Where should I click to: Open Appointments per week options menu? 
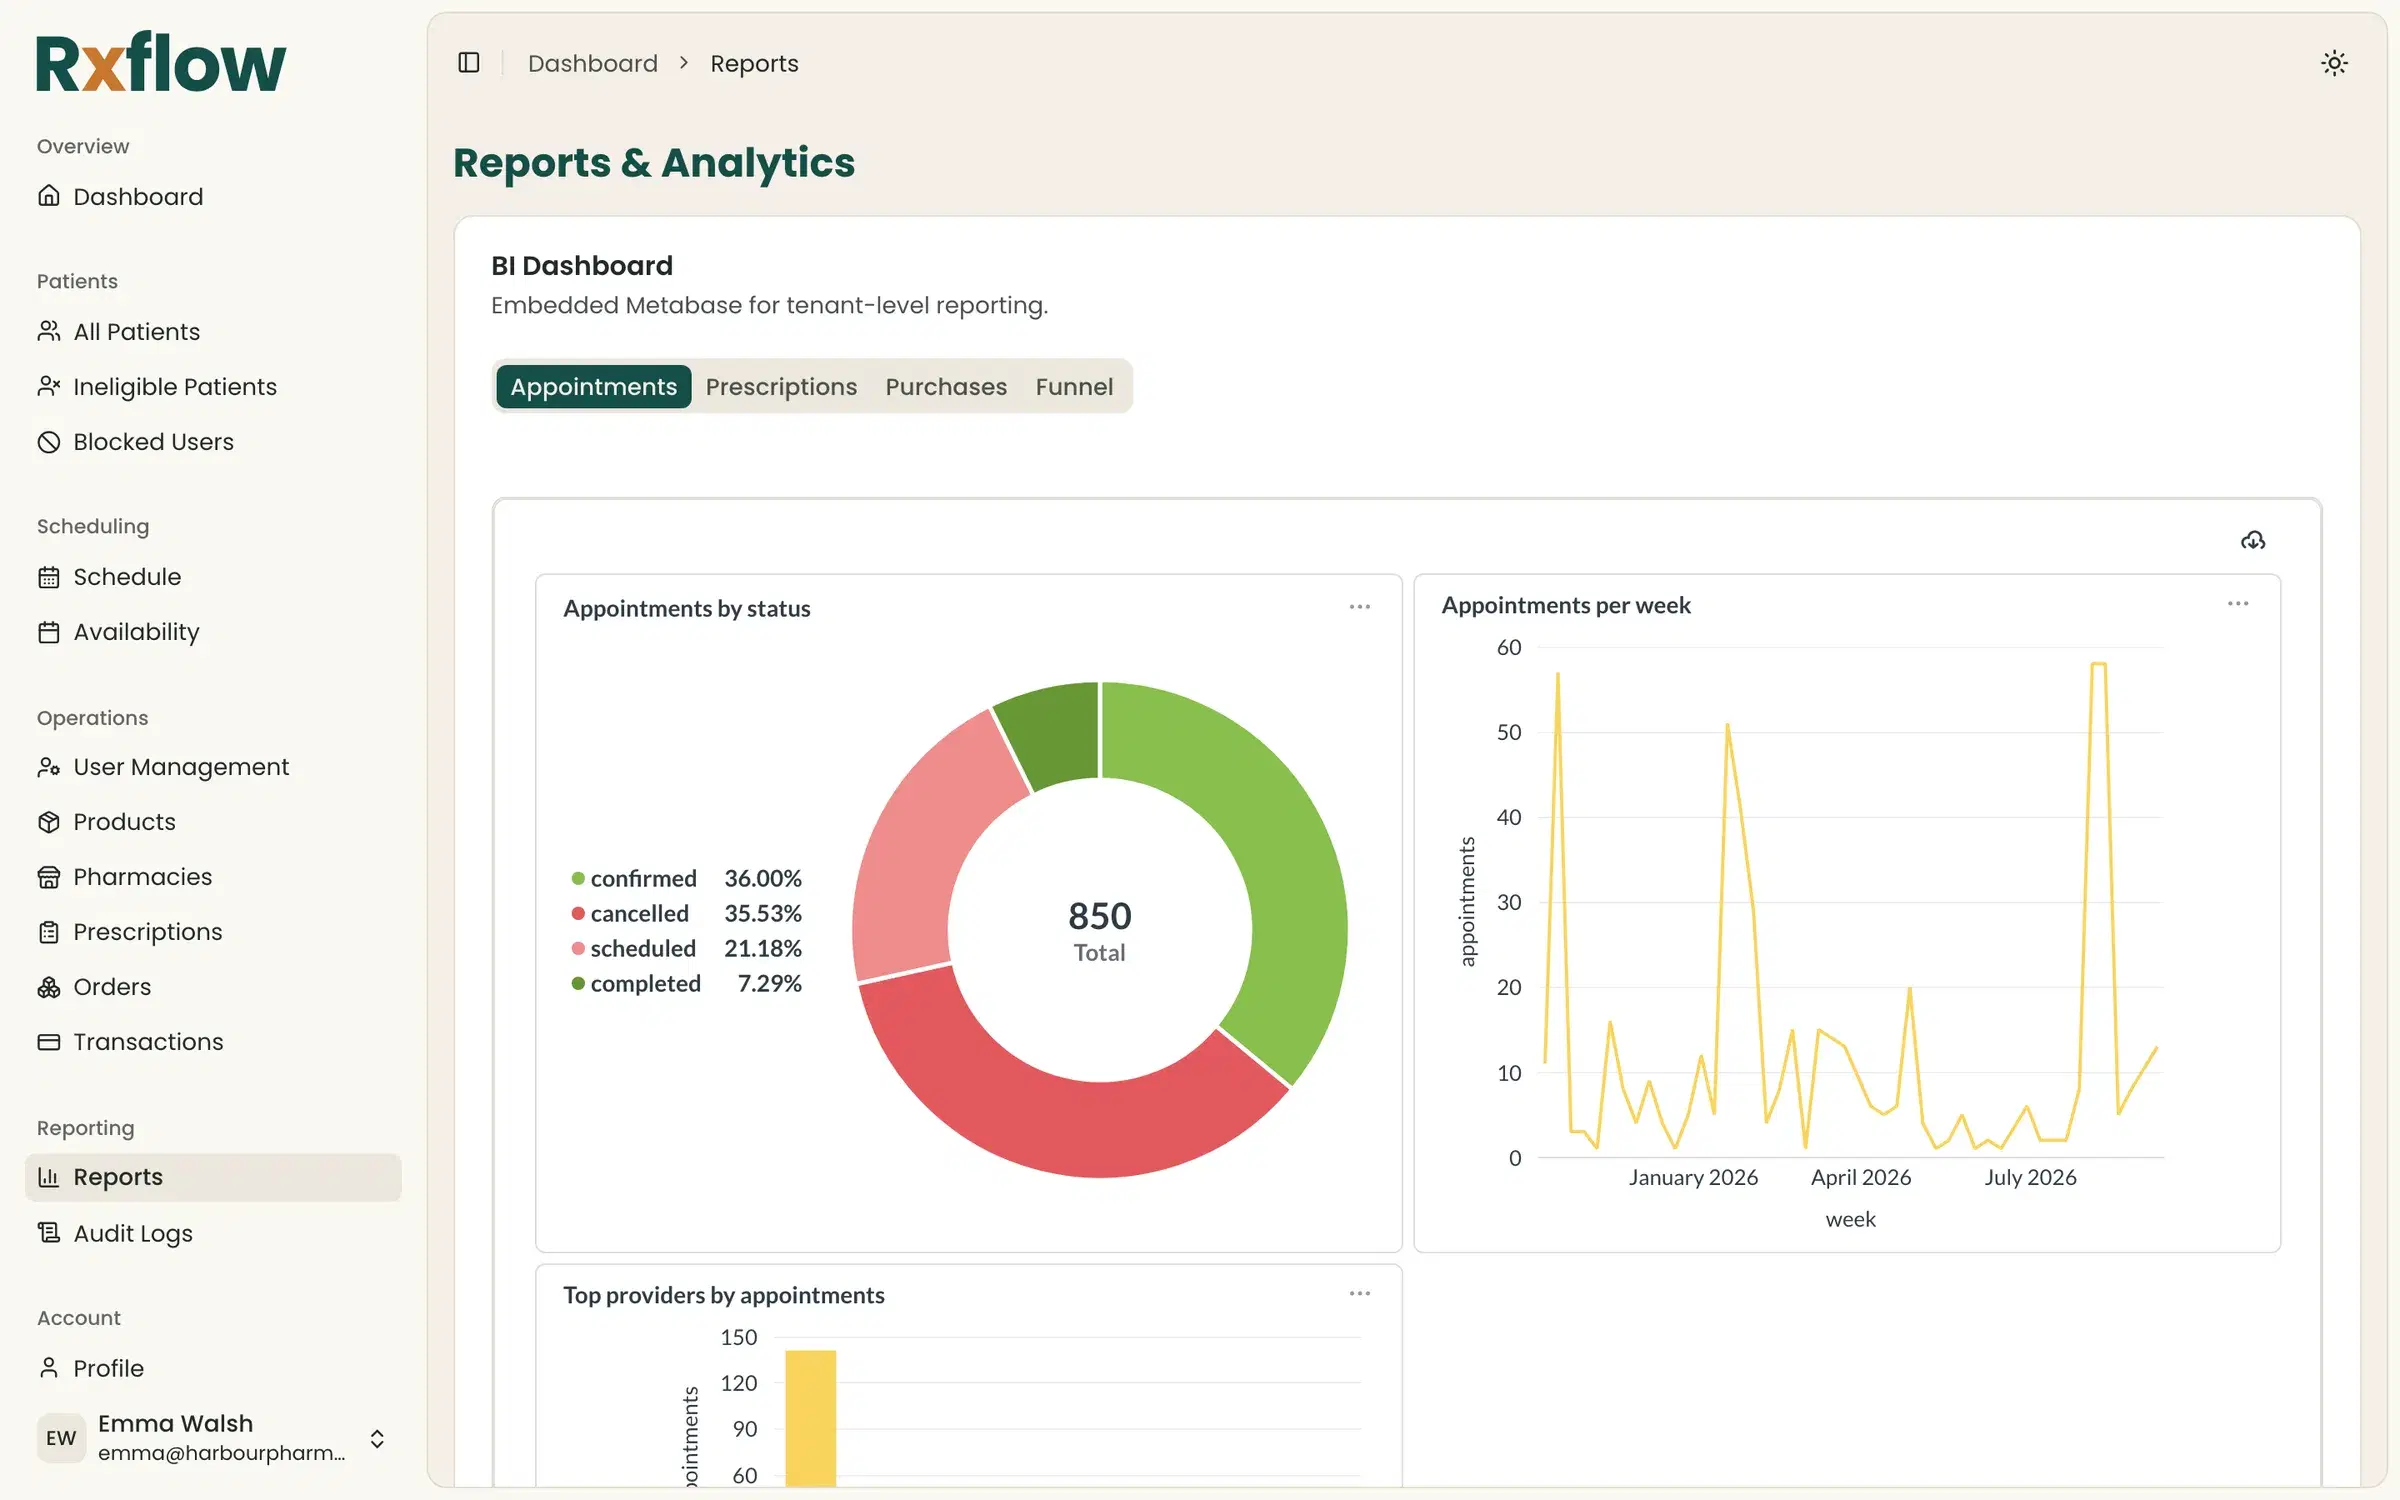(x=2238, y=604)
